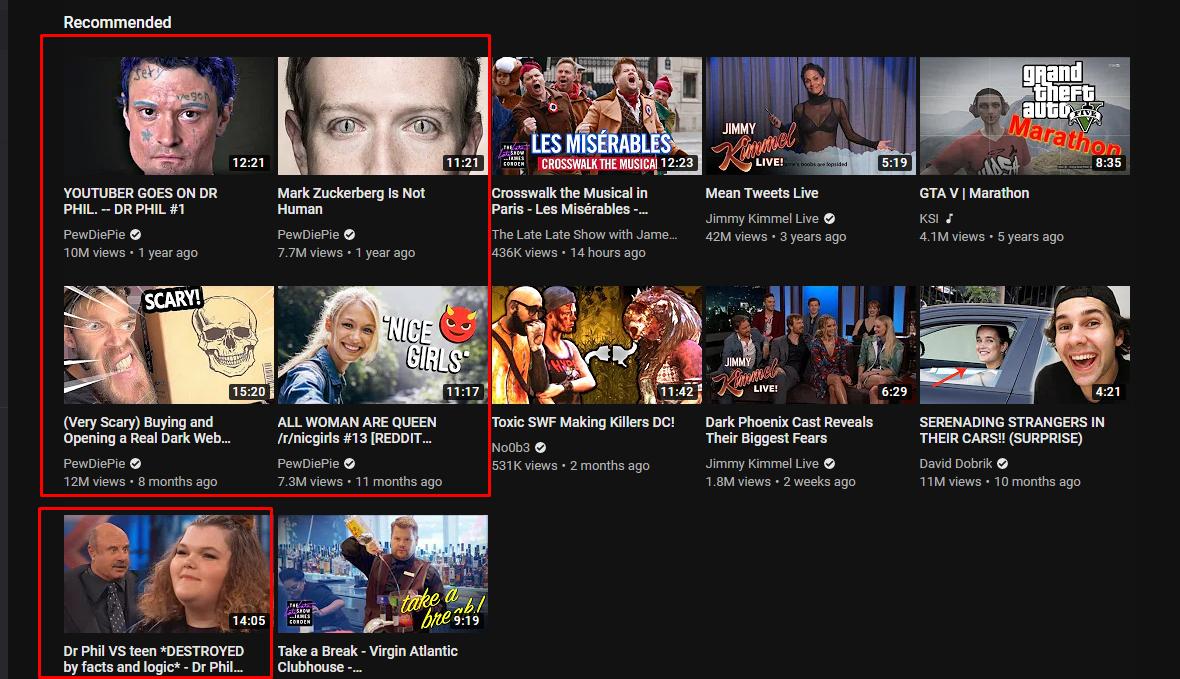
Task: Open PewDiePie channel under Dr Phil #1 video
Action: [x=94, y=235]
